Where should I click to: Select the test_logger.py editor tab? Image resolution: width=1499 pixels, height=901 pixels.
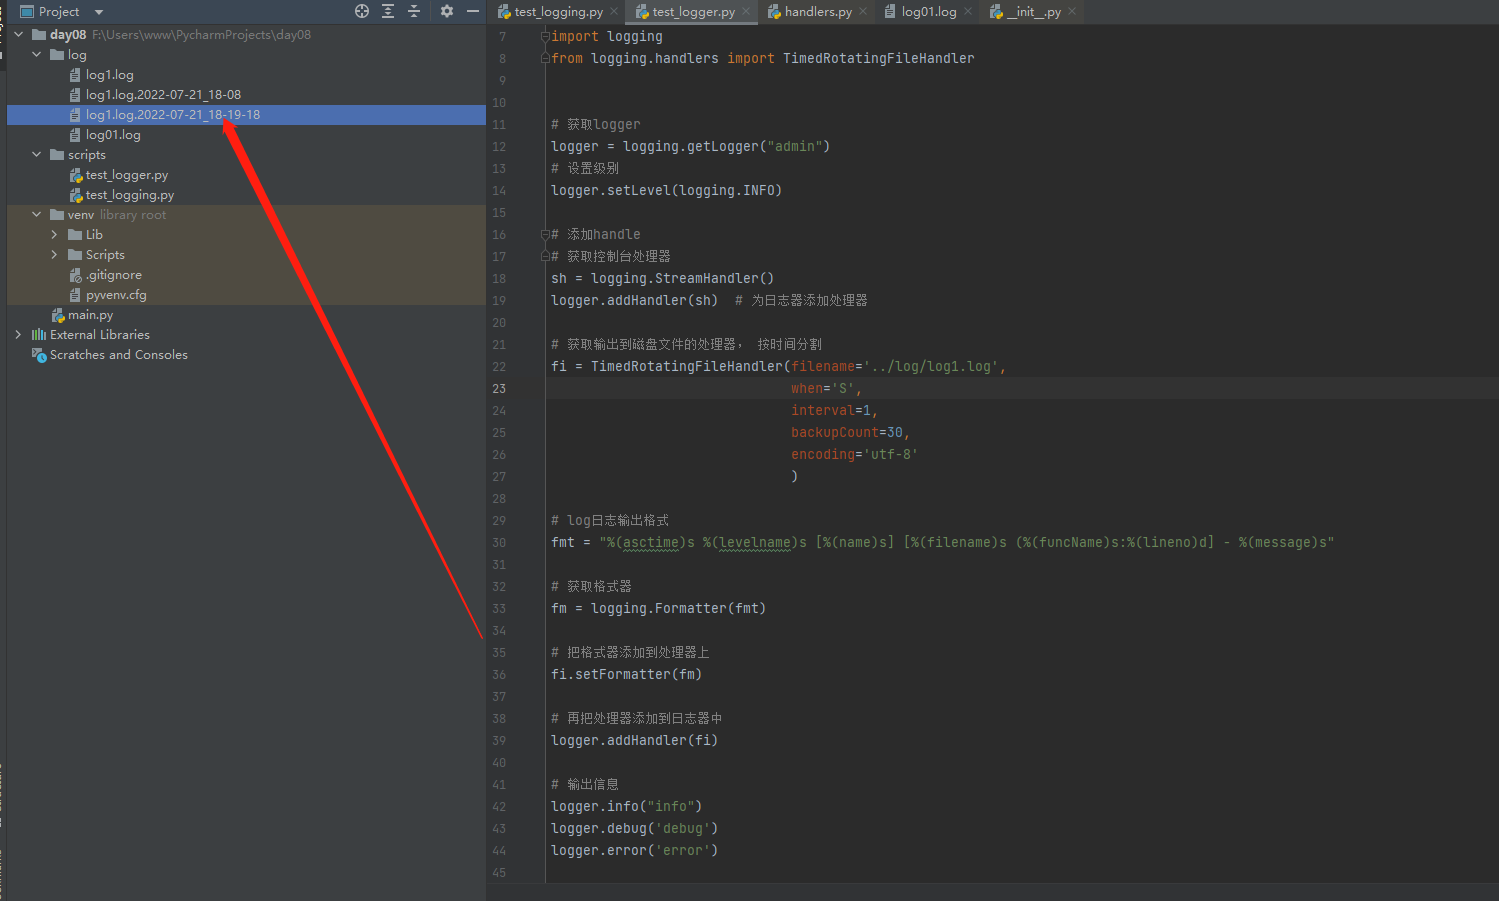[694, 12]
